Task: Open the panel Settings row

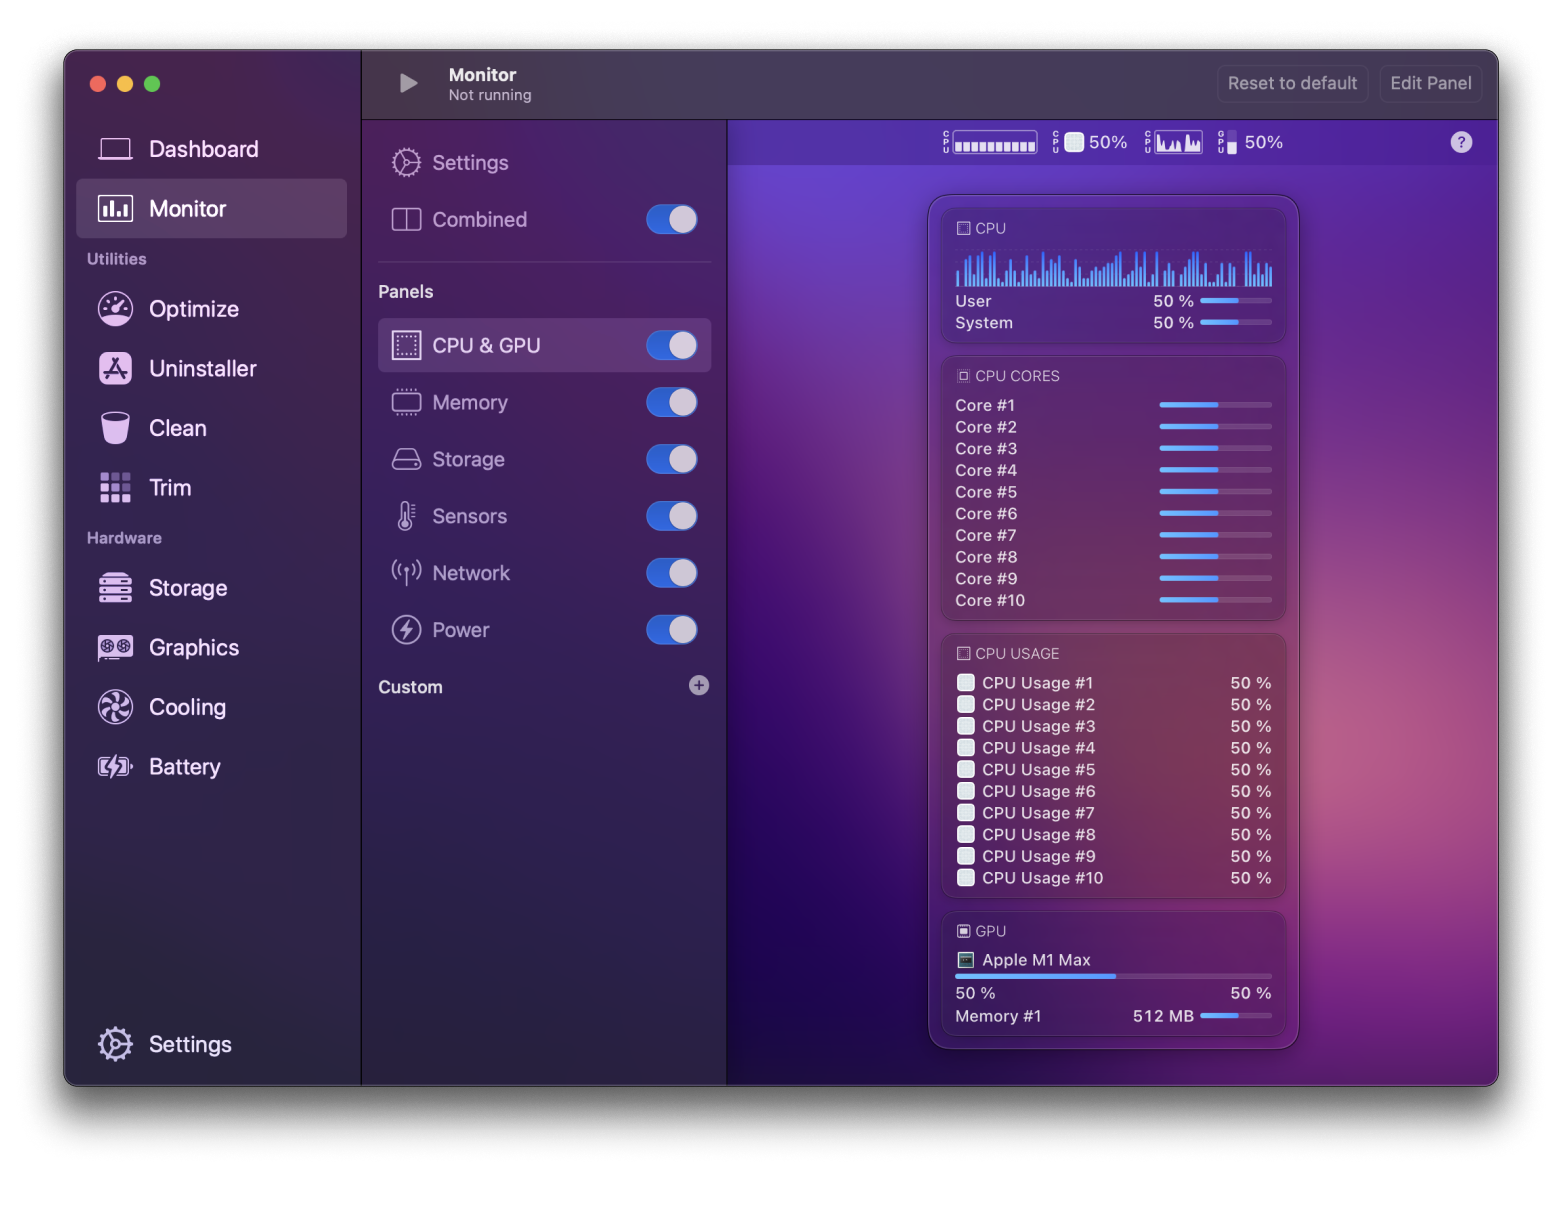Action: point(545,162)
